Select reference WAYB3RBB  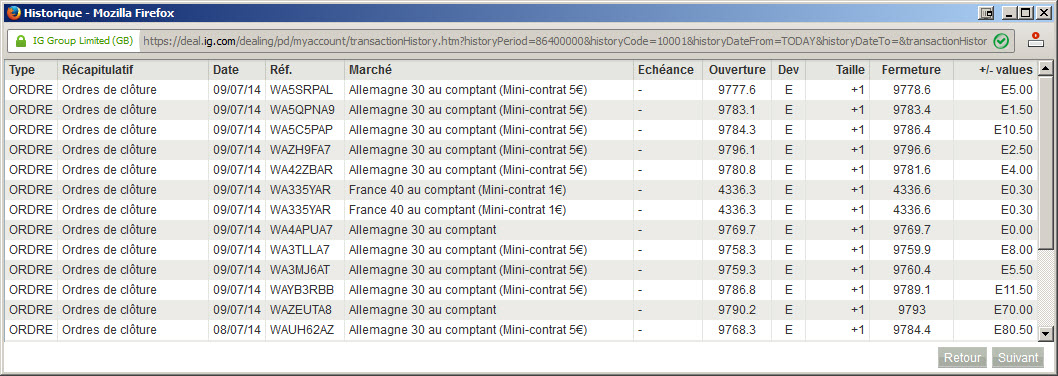(302, 290)
